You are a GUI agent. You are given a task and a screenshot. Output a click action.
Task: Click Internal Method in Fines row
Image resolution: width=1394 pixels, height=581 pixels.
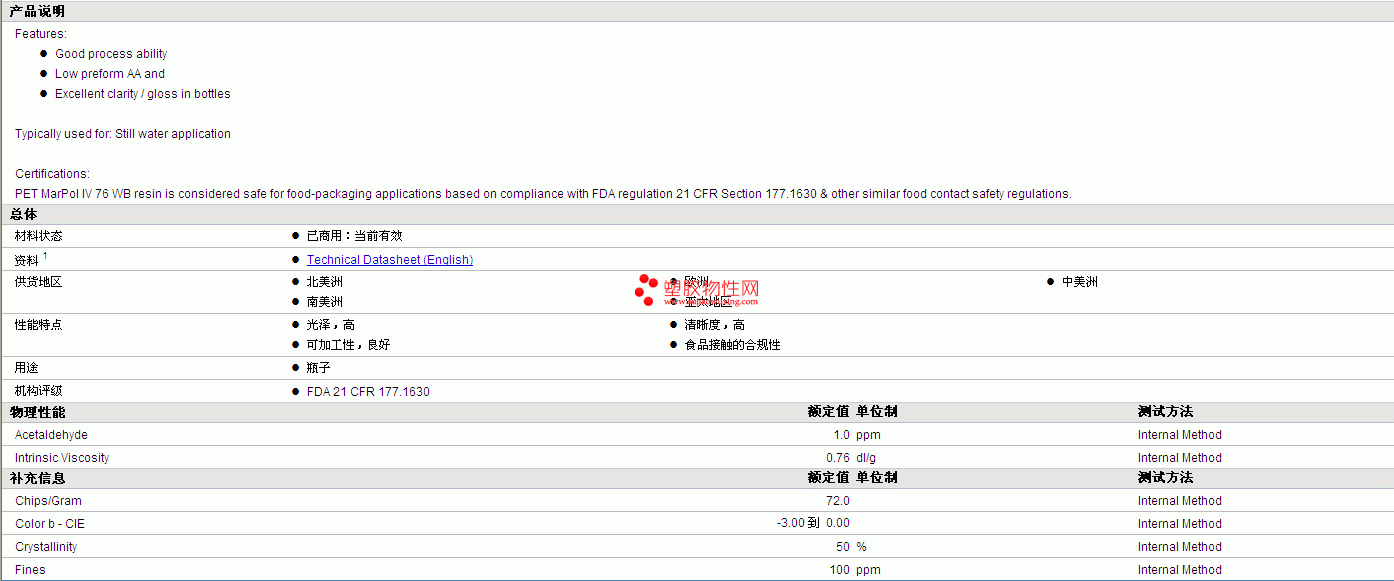click(1180, 570)
